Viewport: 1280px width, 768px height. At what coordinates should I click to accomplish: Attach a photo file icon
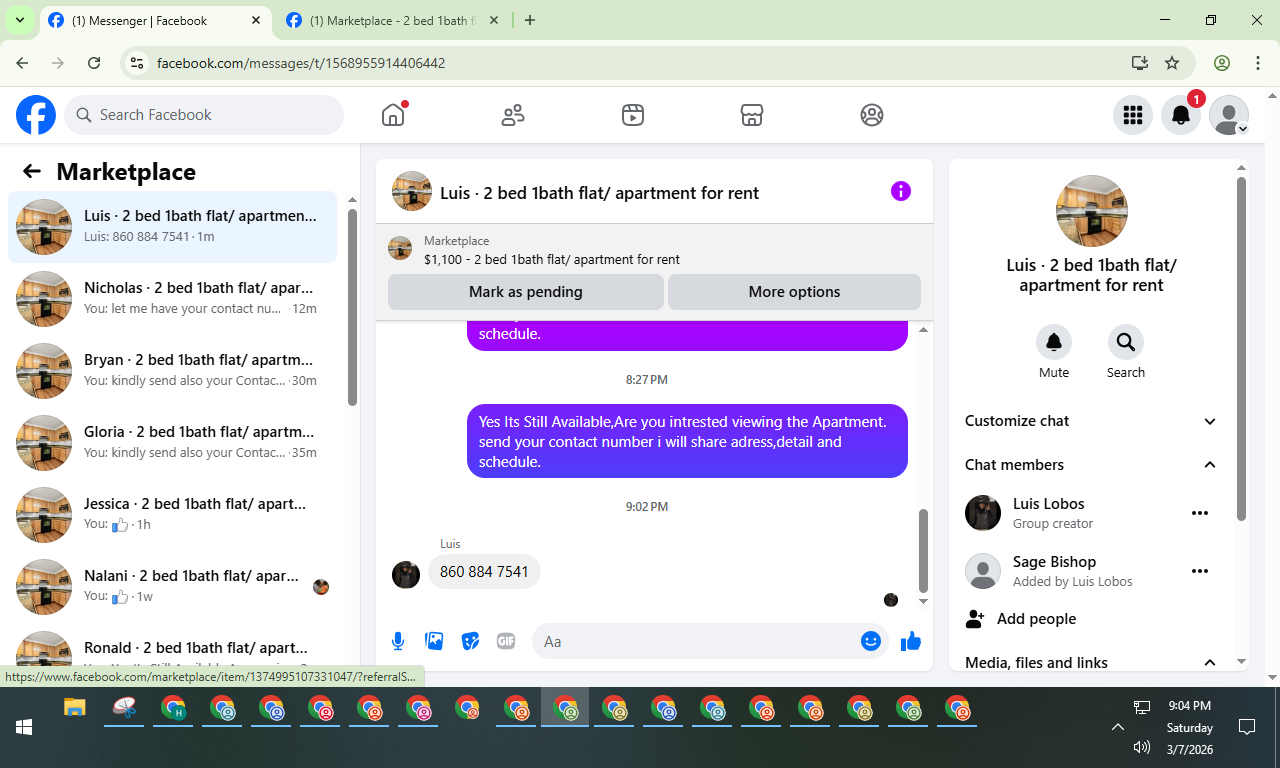(434, 641)
